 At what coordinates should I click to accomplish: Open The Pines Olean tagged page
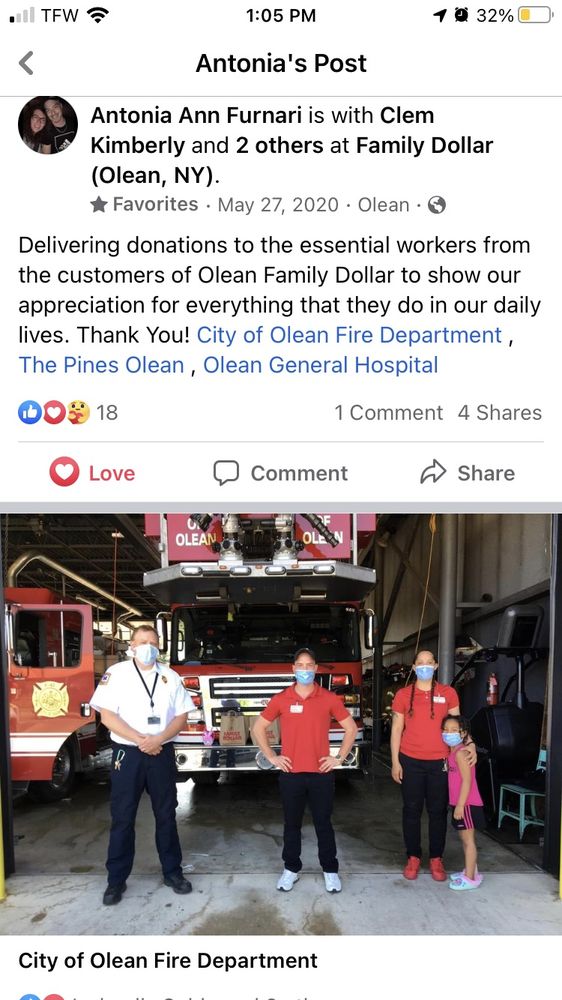pos(101,365)
